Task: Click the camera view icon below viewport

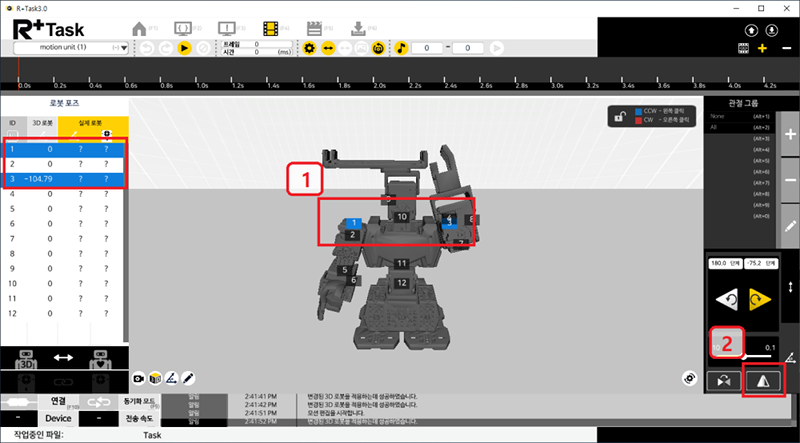Action: pyautogui.click(x=140, y=379)
